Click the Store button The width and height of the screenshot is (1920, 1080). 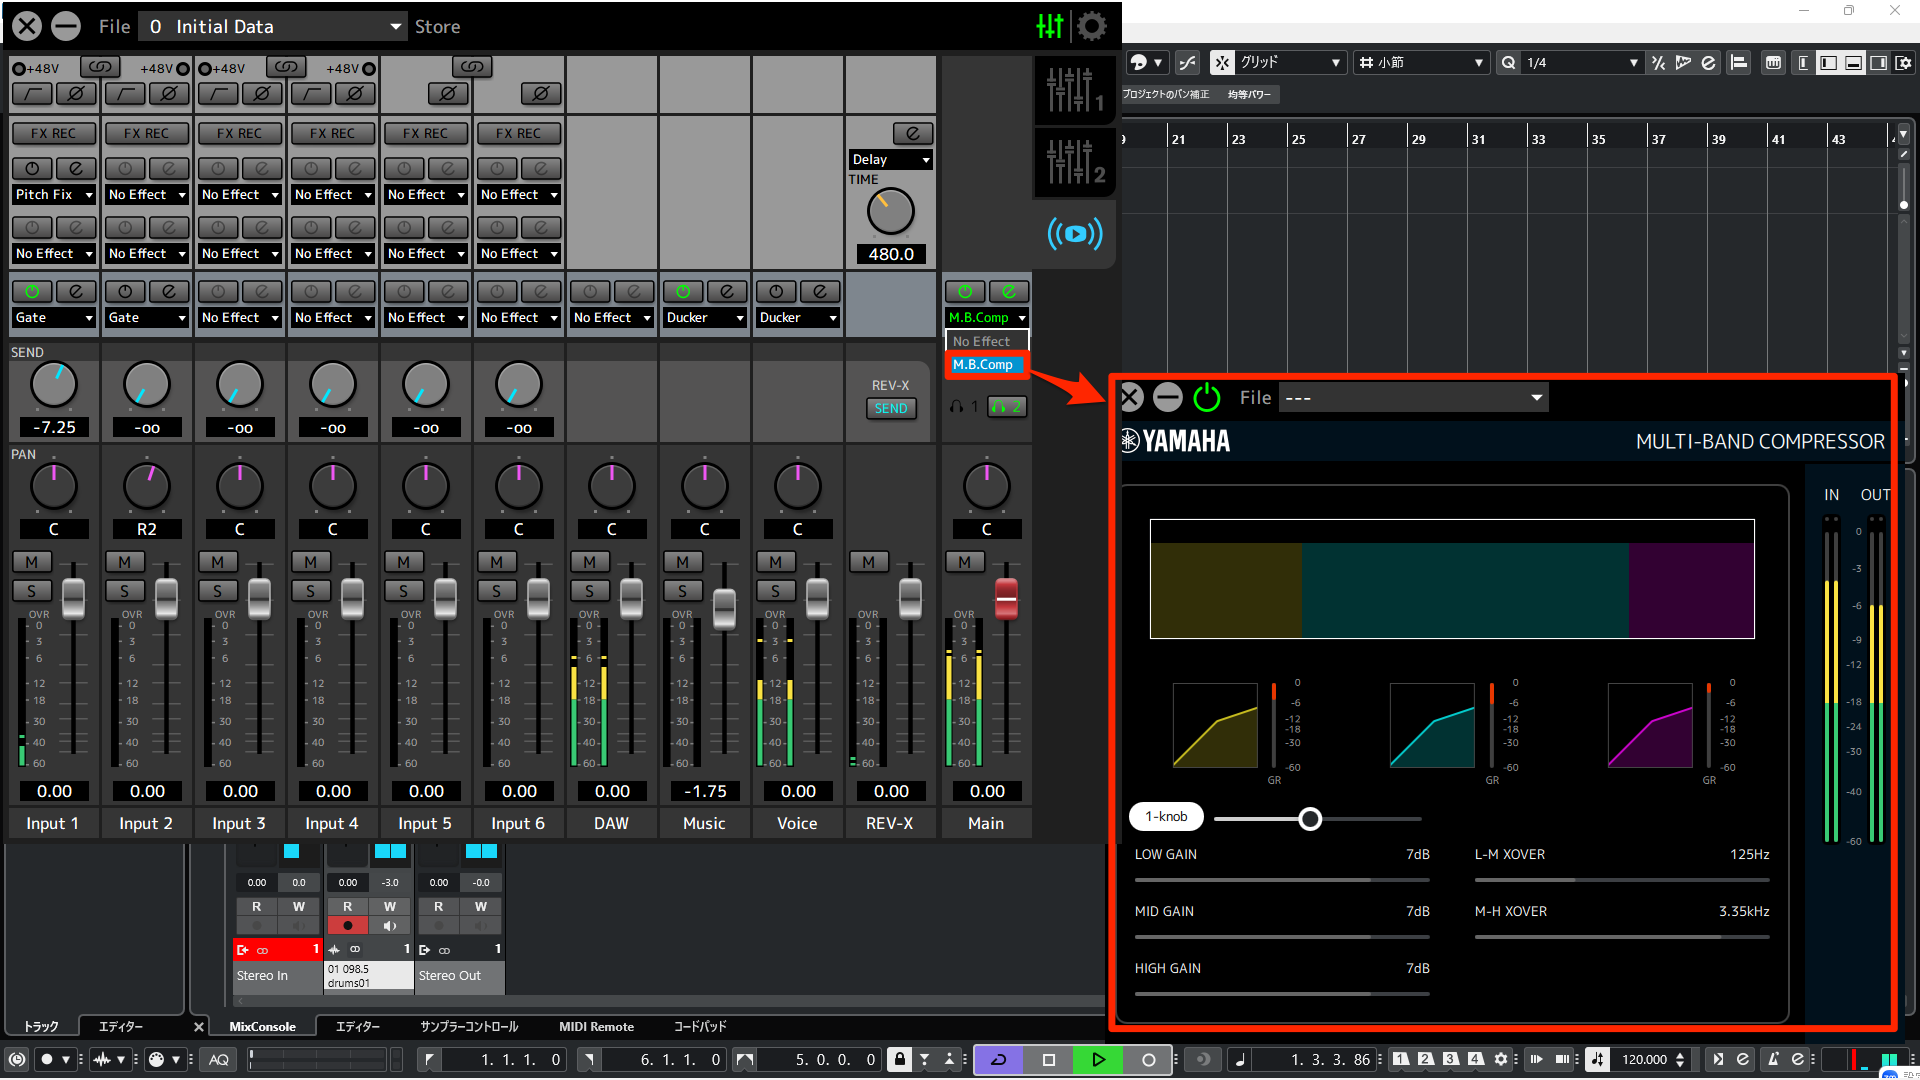[437, 26]
